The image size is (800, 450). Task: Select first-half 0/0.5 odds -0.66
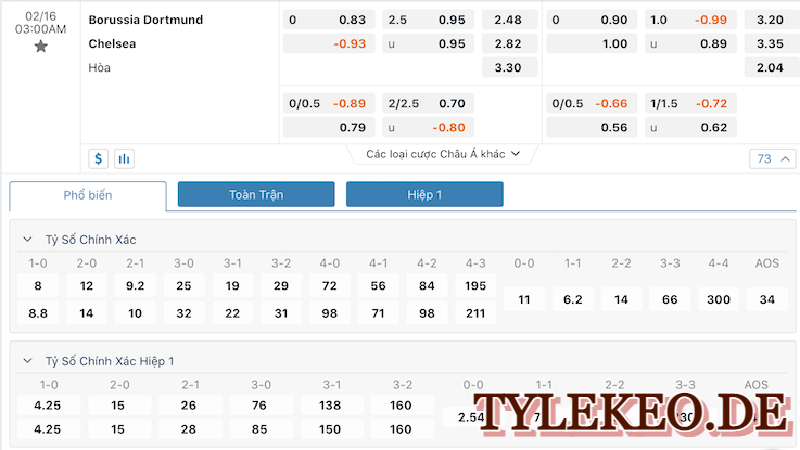(x=591, y=104)
